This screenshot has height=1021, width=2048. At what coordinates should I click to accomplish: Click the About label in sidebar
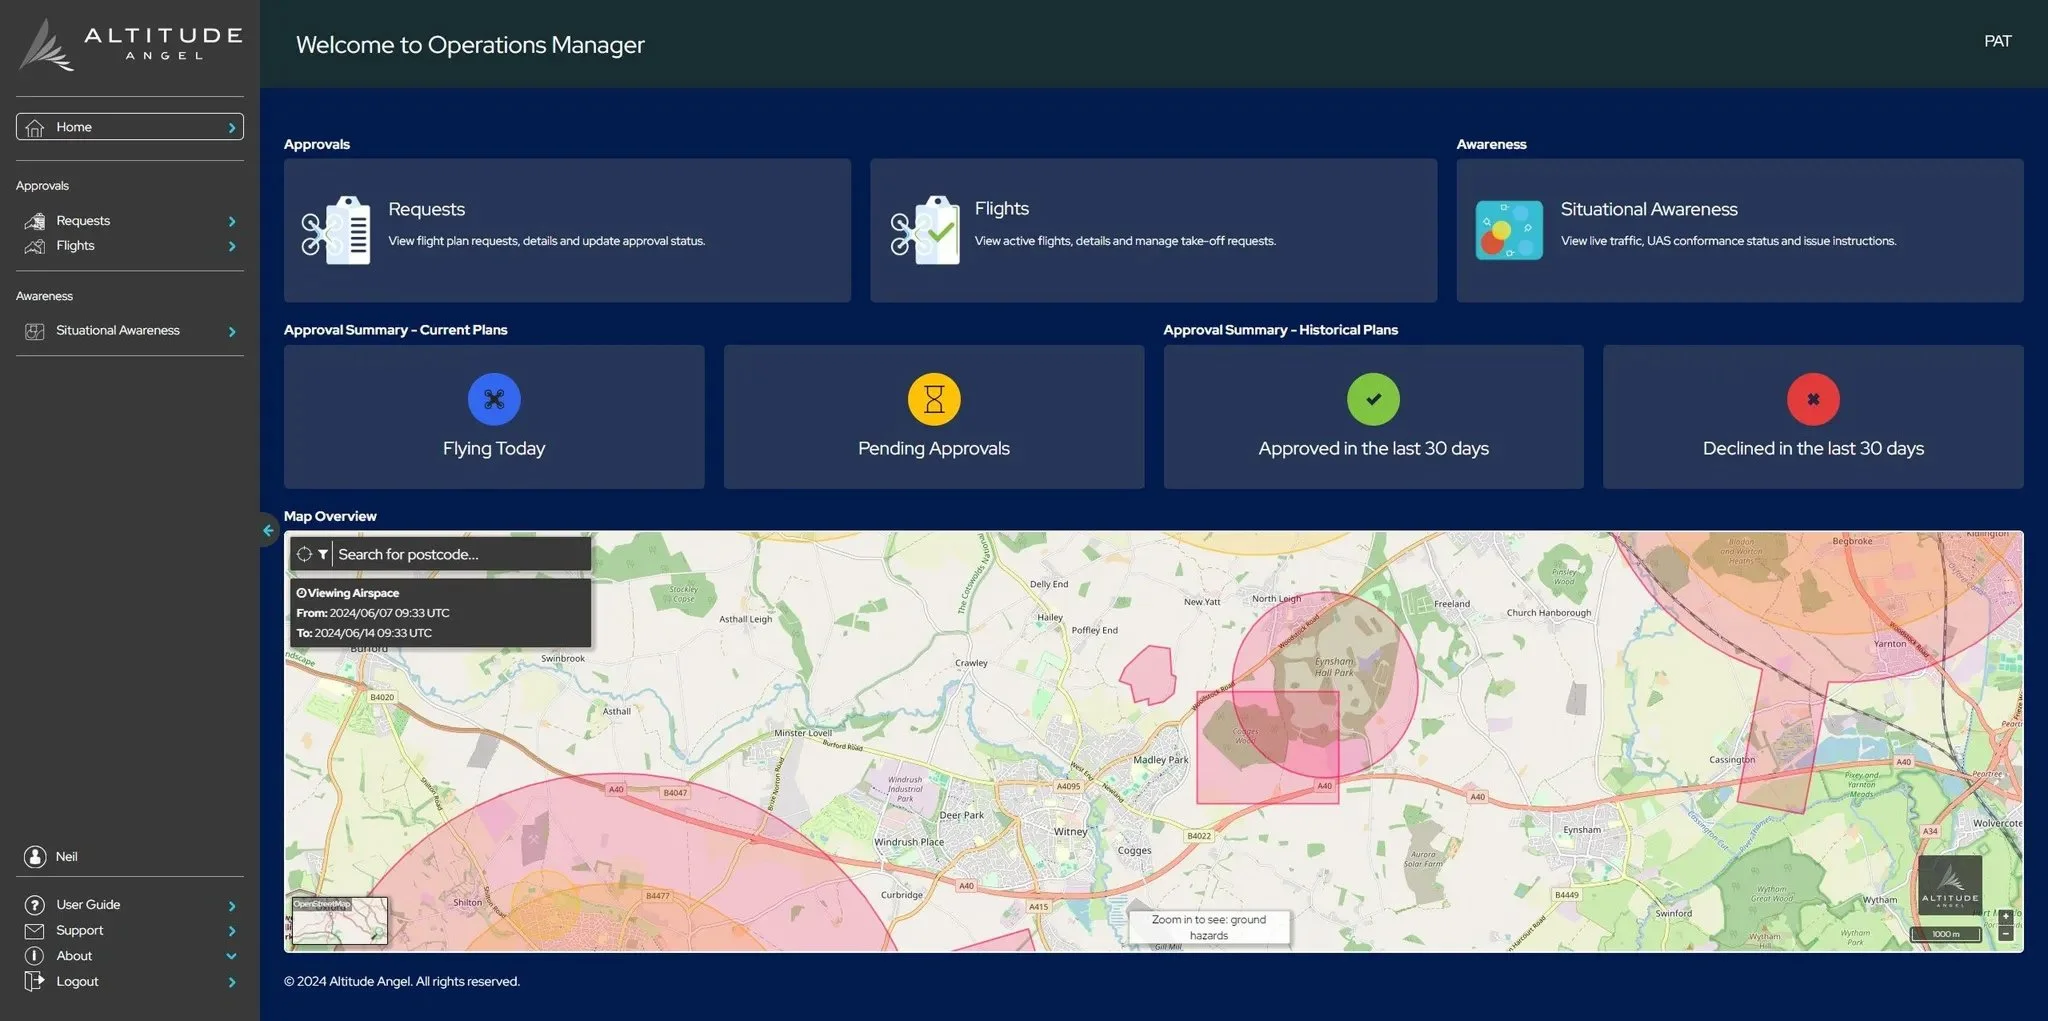74,956
